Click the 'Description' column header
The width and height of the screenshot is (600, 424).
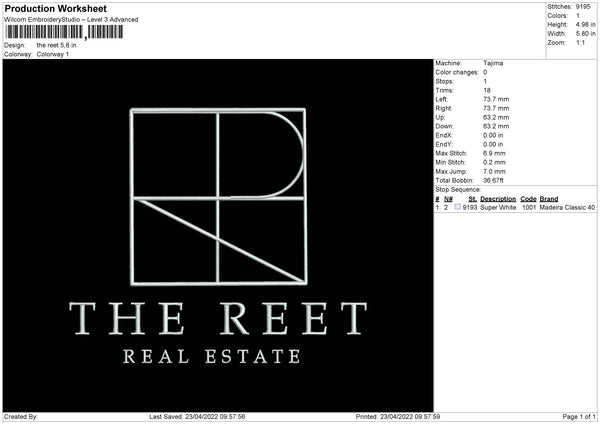498,199
